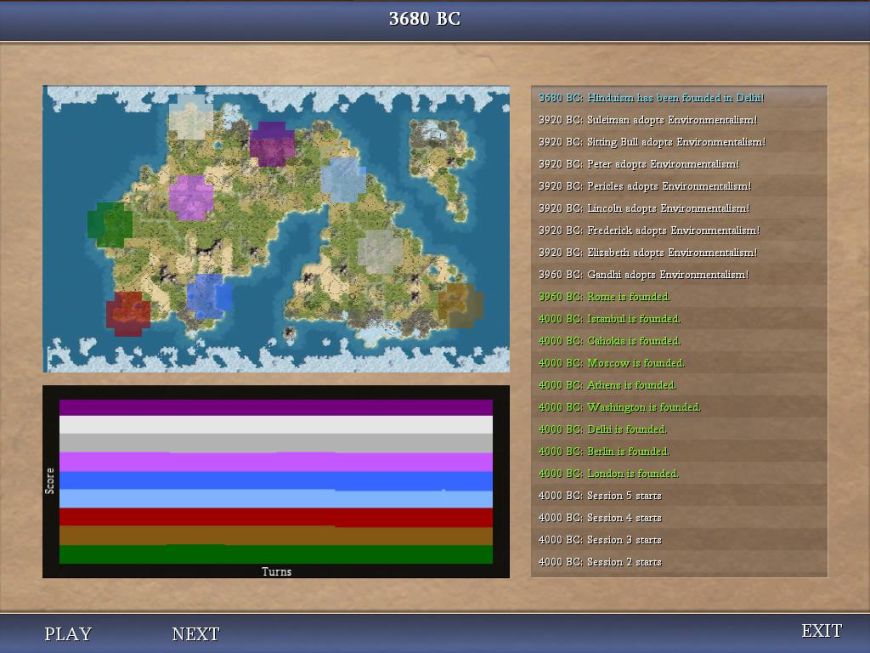Viewport: 870px width, 653px height.
Task: Select 'Pericles adopts Environmentalism' log entry
Action: tap(679, 186)
